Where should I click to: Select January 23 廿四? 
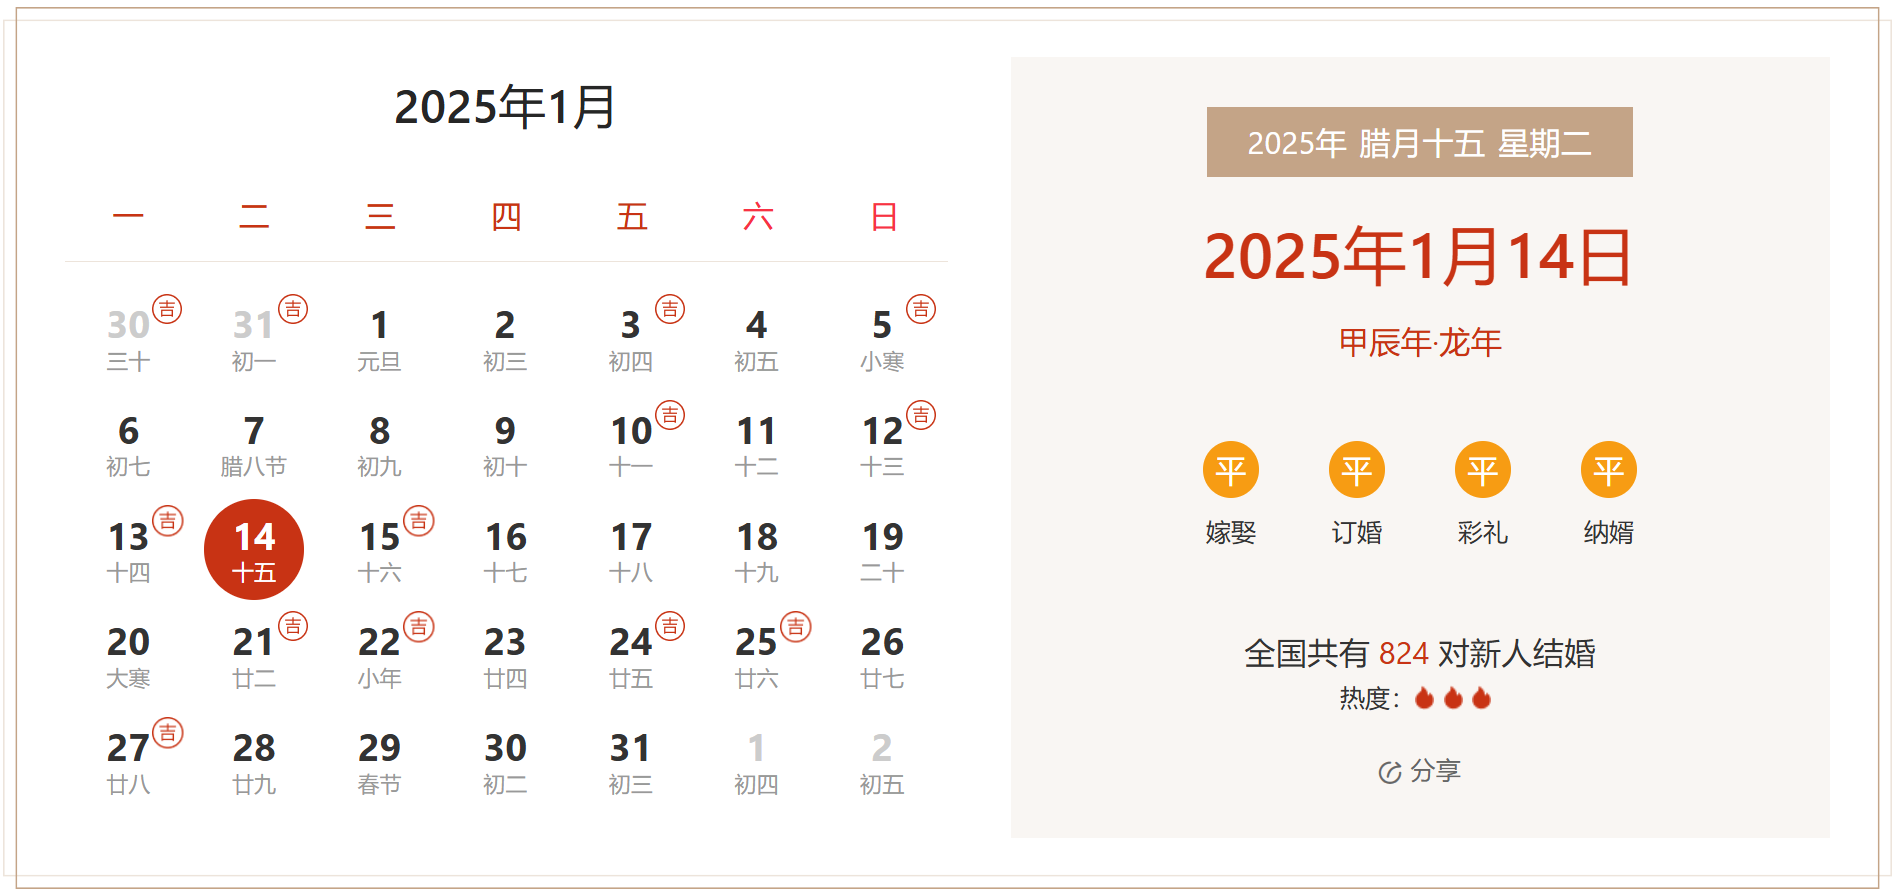505,657
